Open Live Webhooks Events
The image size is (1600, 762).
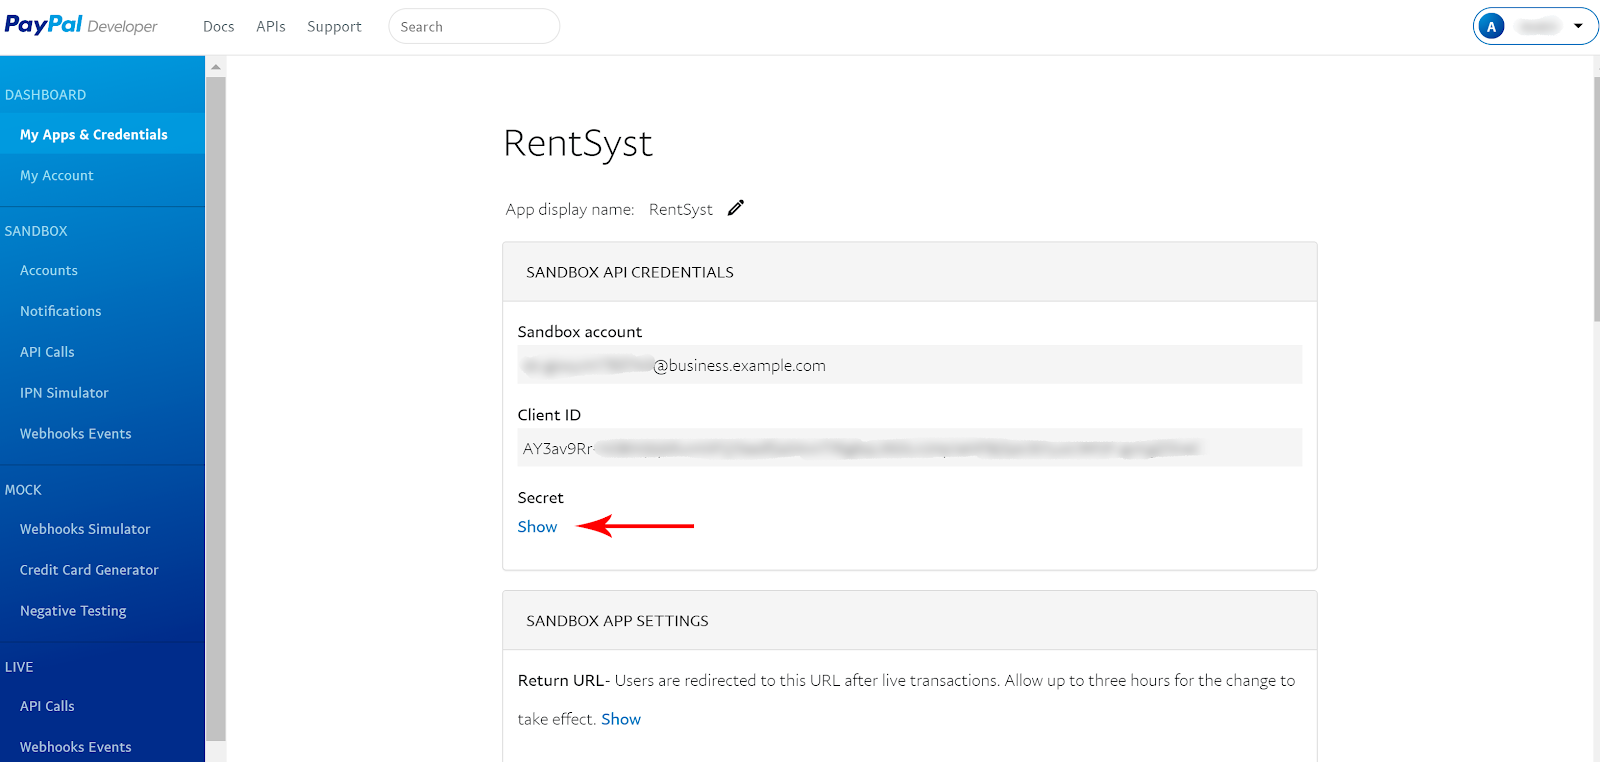76,747
